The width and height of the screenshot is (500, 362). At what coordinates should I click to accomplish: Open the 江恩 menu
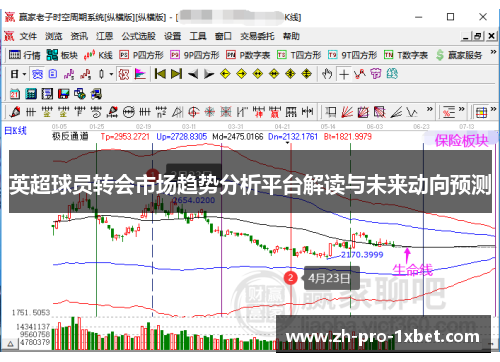[x=104, y=36]
